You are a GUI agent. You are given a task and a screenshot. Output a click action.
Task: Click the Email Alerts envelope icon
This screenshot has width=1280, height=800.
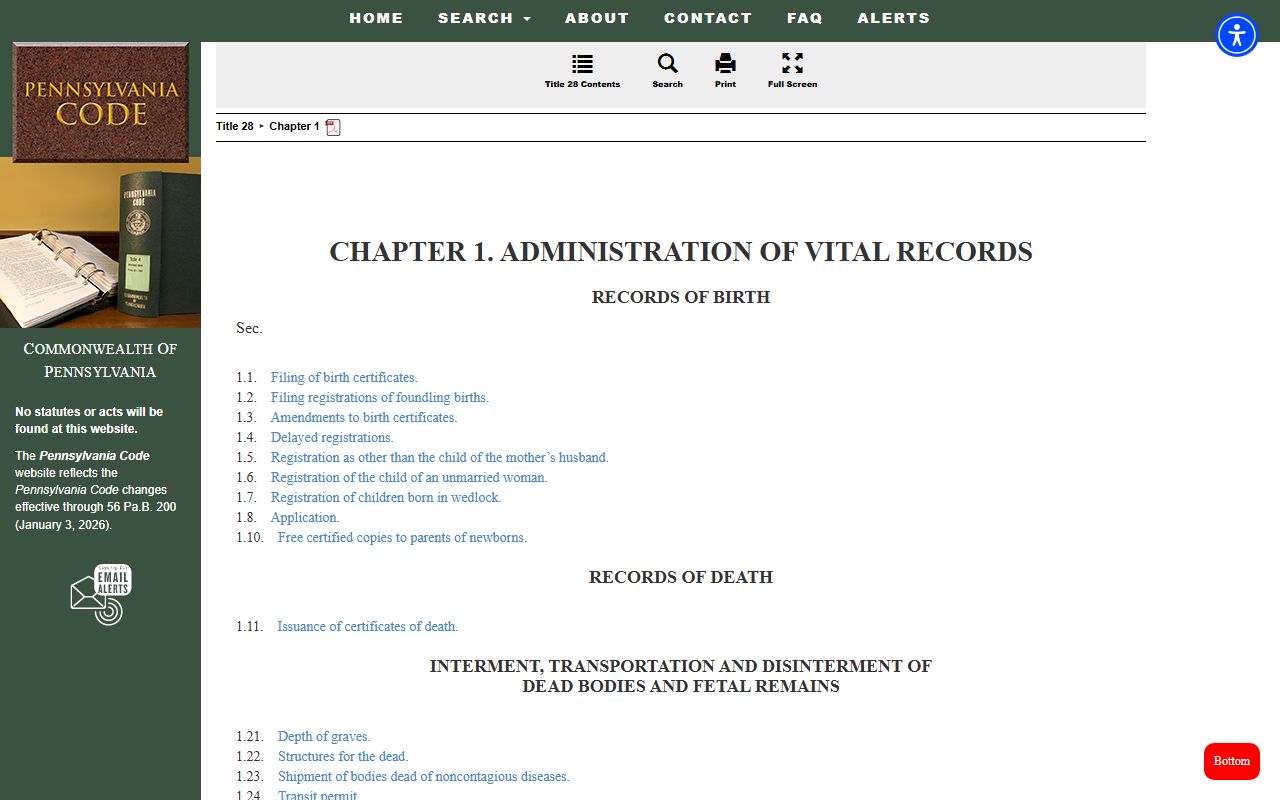click(x=101, y=594)
